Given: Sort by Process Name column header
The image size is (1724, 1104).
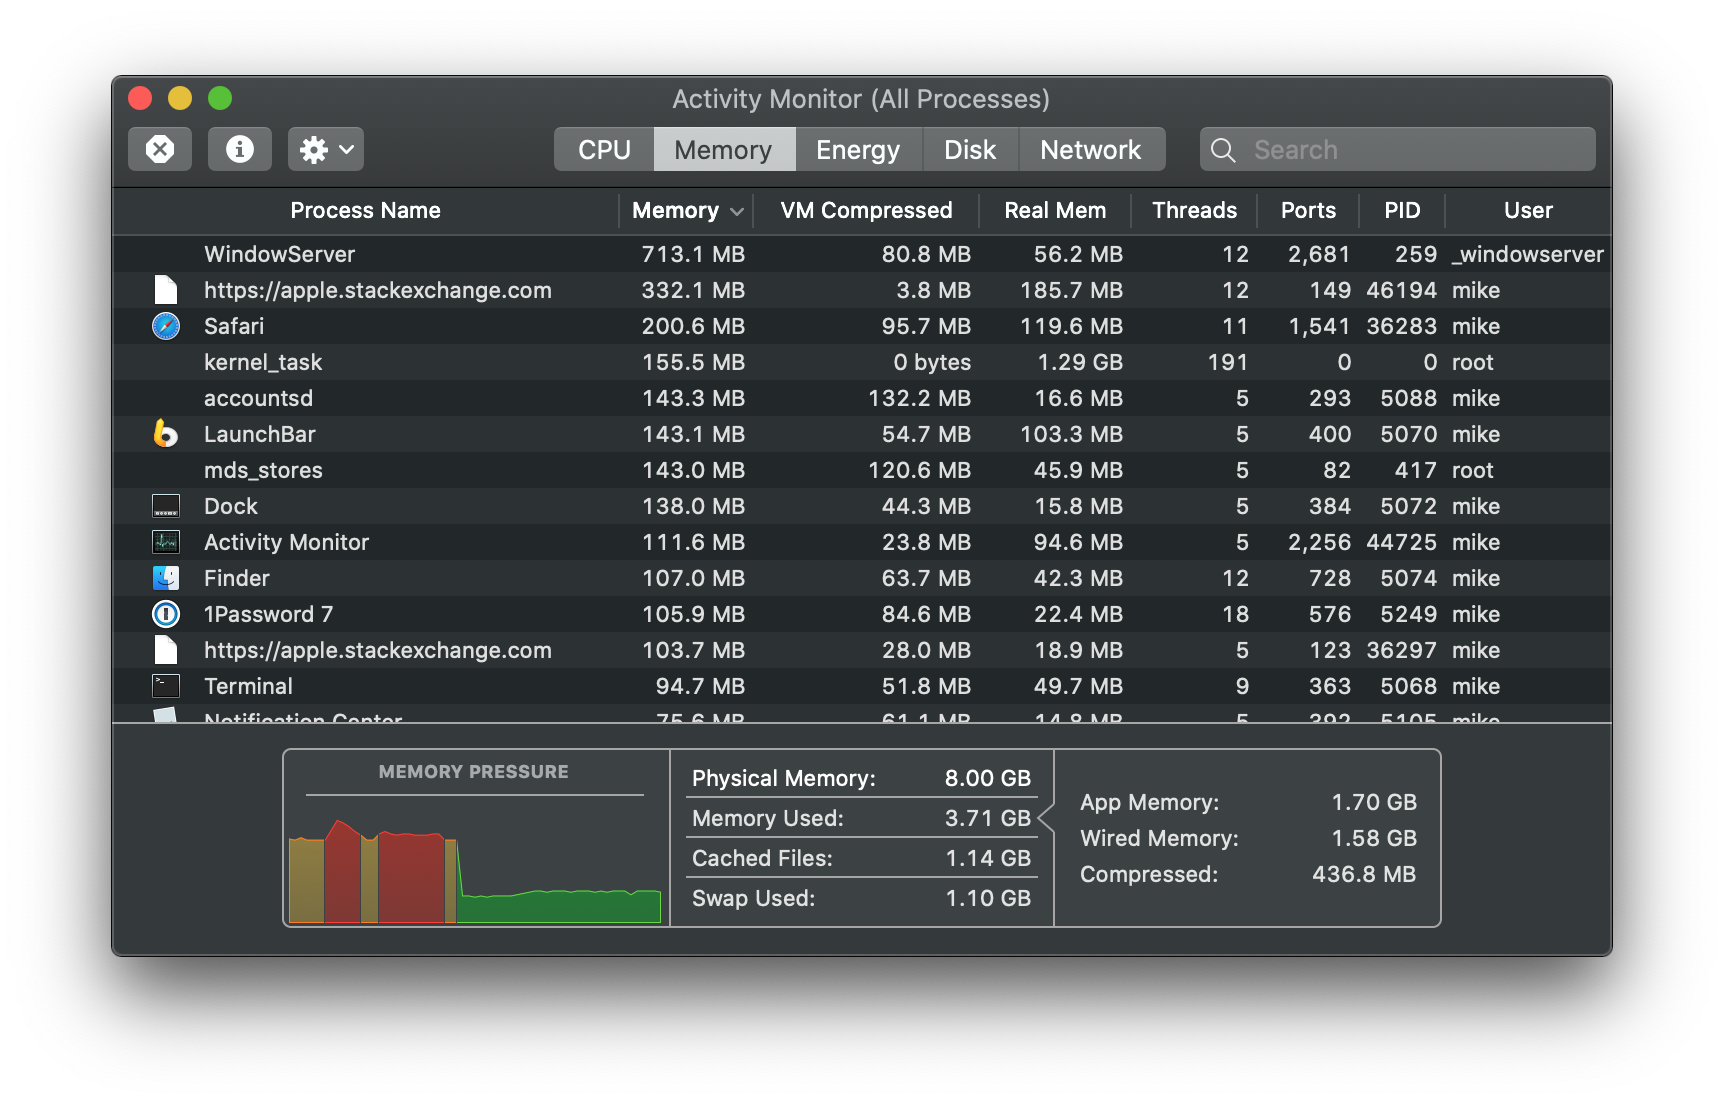Looking at the screenshot, I should click(365, 210).
